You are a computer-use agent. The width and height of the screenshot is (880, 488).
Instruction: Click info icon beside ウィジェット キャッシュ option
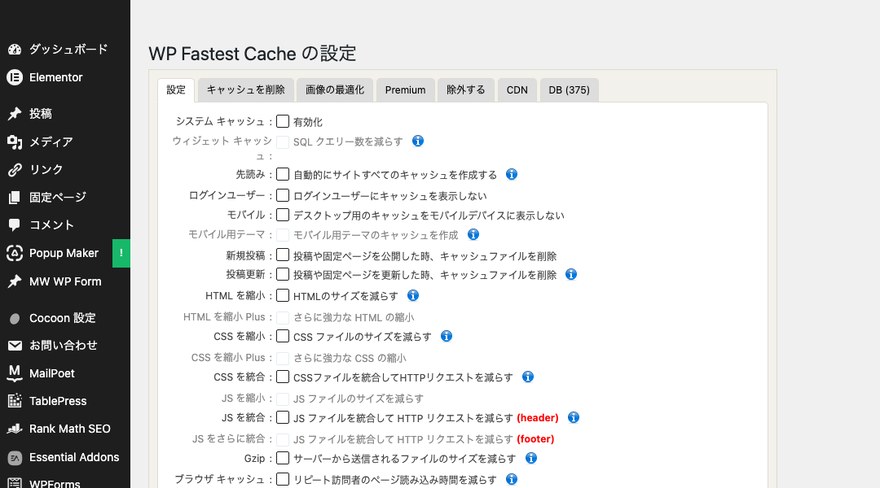[x=418, y=141]
